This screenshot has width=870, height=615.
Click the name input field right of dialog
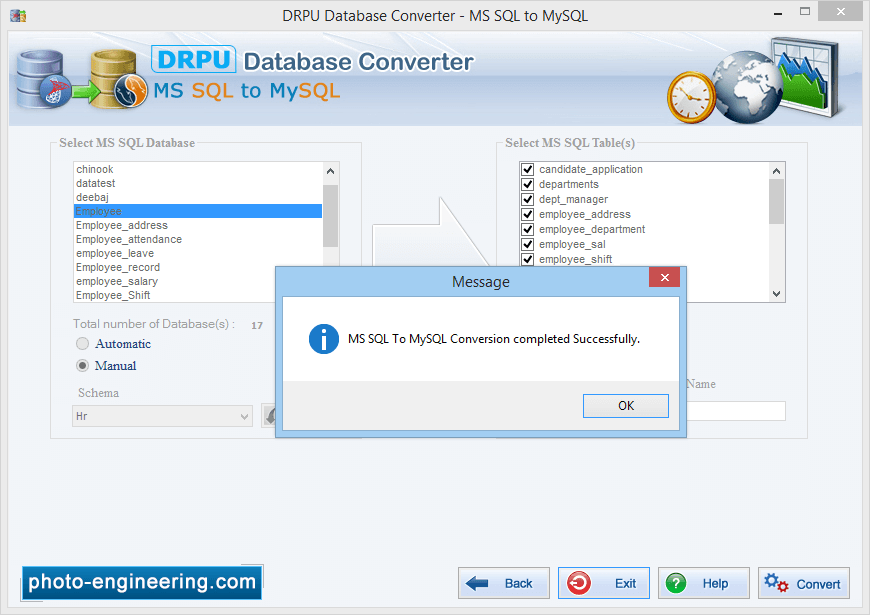tap(736, 411)
